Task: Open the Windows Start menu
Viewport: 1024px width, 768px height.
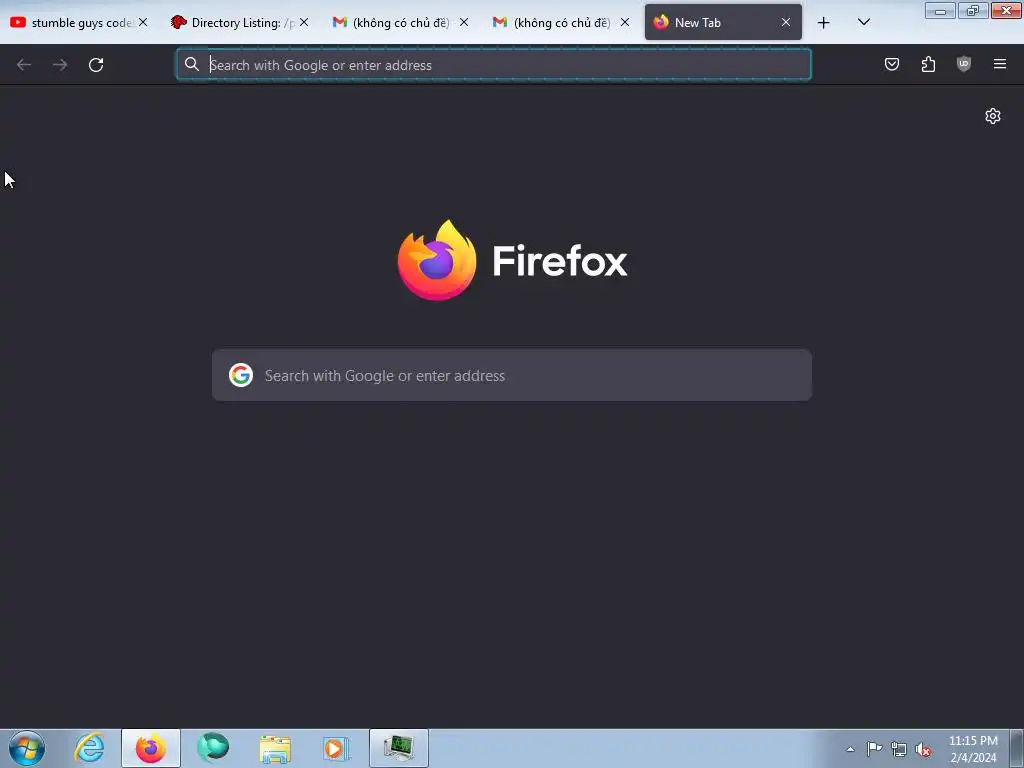Action: [x=27, y=748]
